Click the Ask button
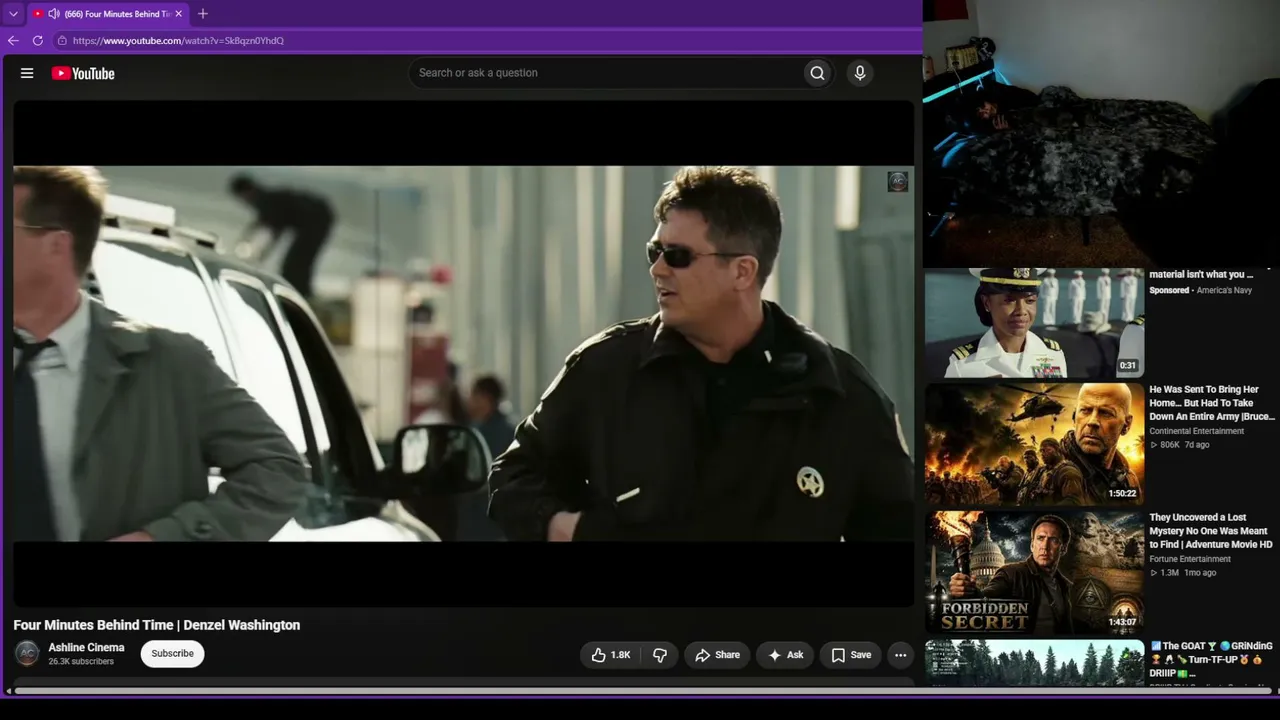Viewport: 1280px width, 720px height. click(x=785, y=655)
